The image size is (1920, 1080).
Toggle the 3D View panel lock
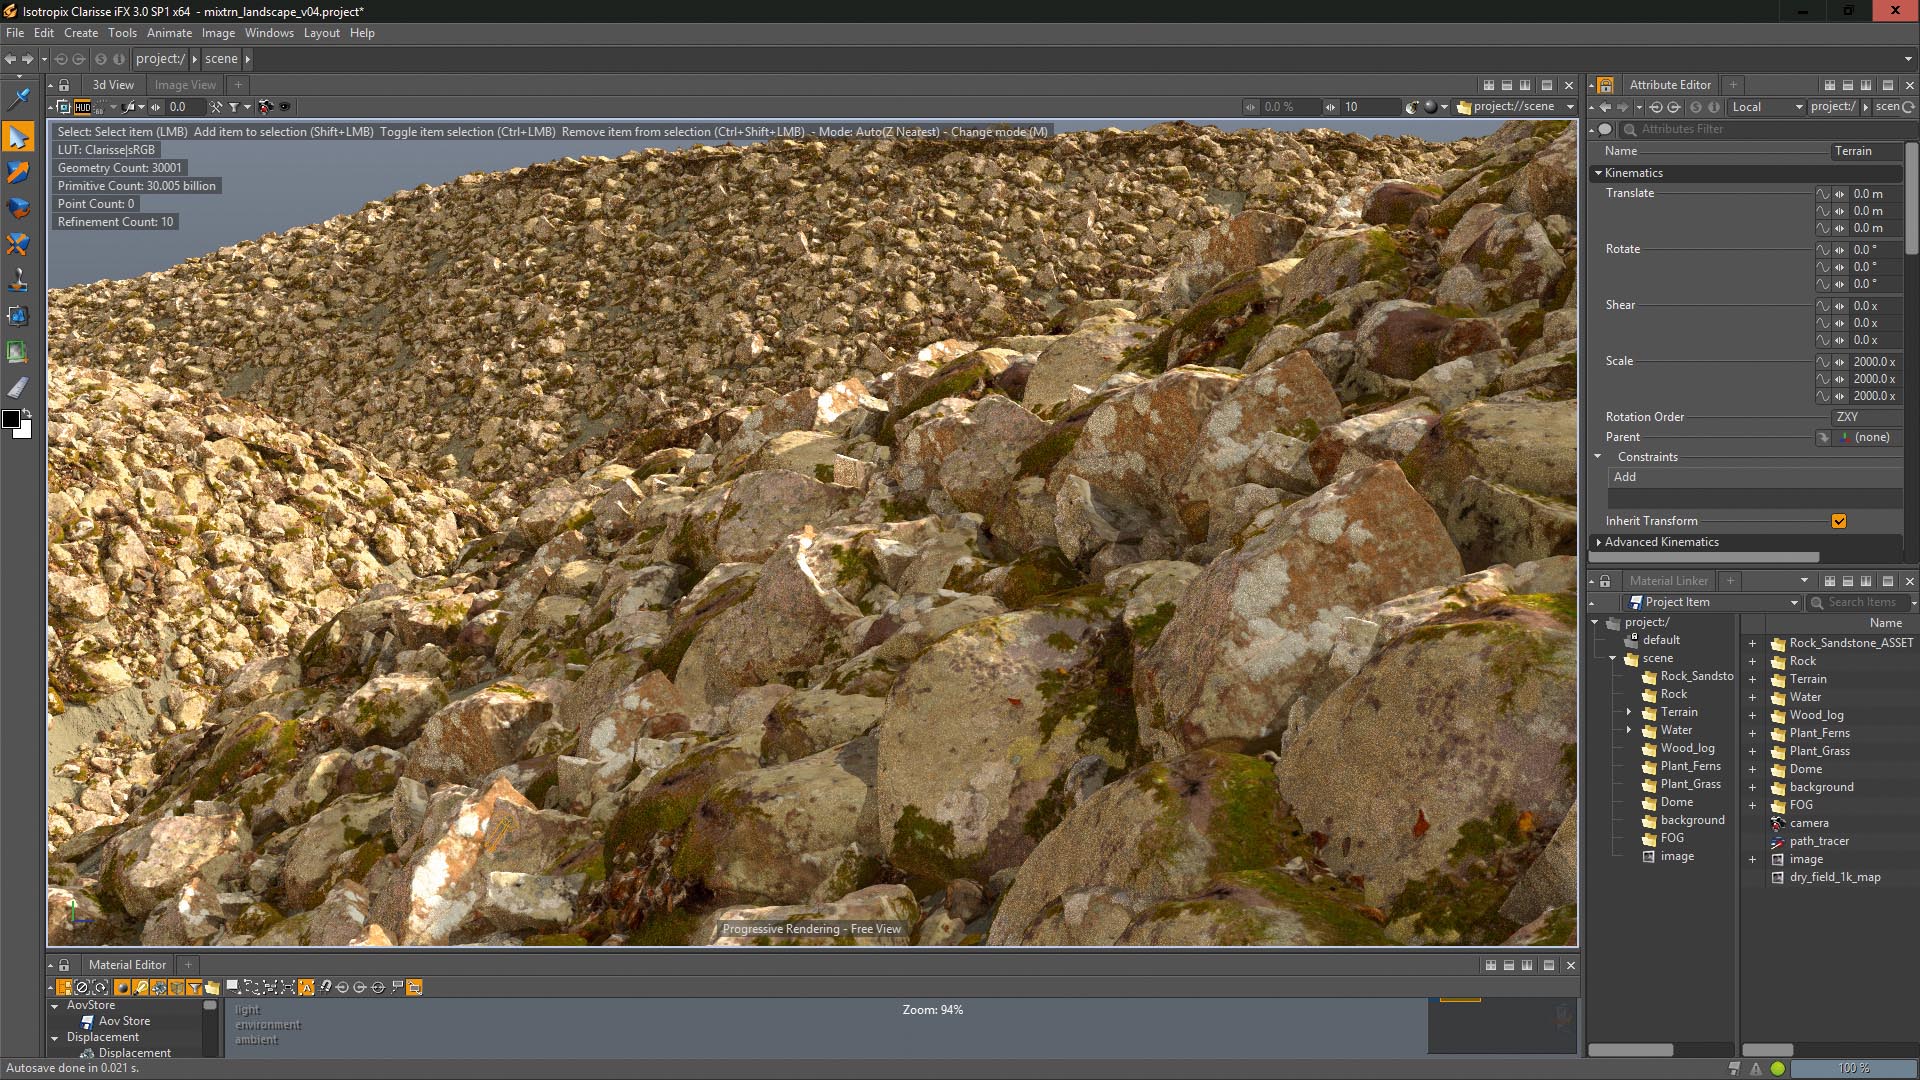click(x=64, y=85)
